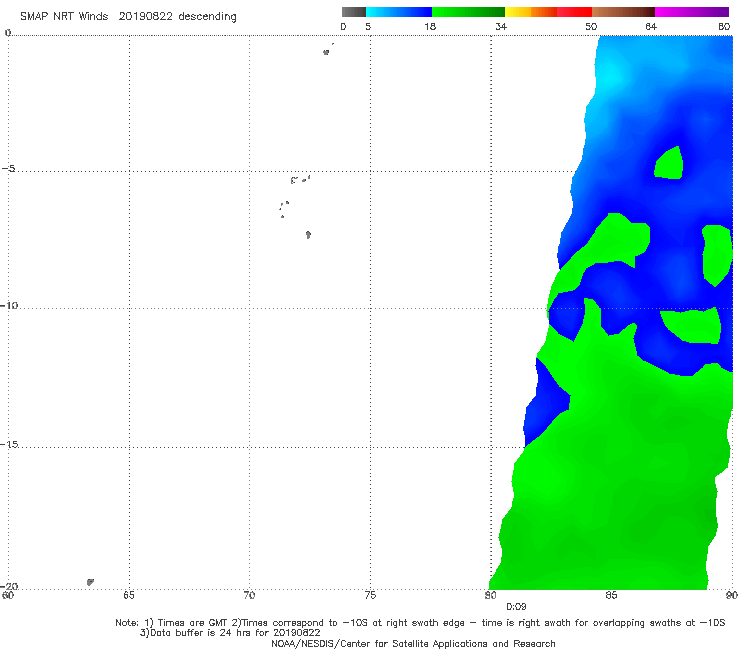Viewport: 740px width, 650px height.
Task: Click the gray segment of the color bar
Action: point(354,12)
